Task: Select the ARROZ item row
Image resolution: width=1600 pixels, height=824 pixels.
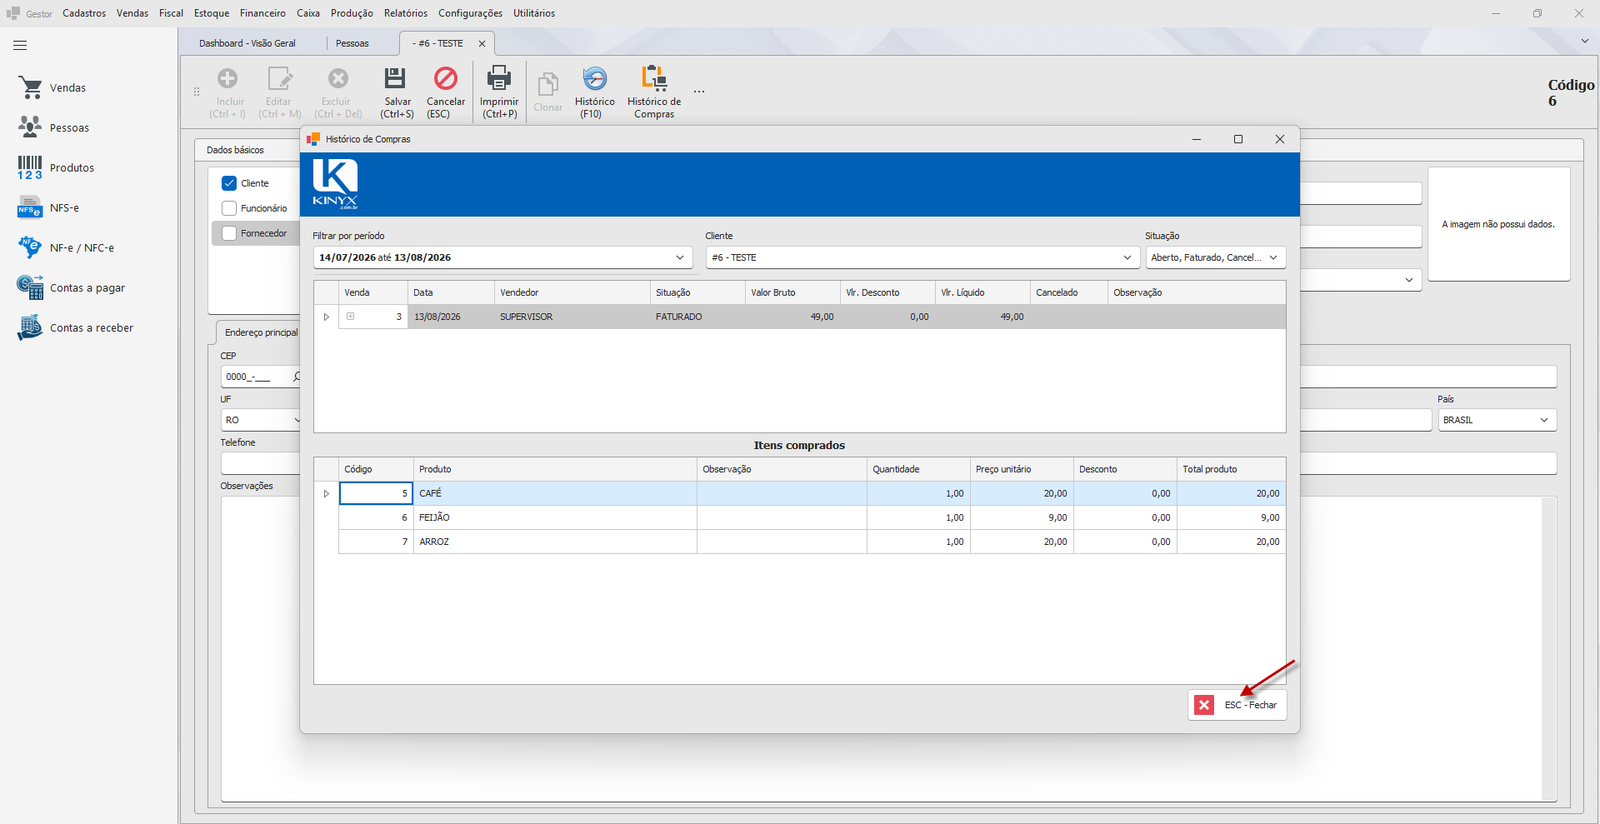Action: click(x=812, y=542)
